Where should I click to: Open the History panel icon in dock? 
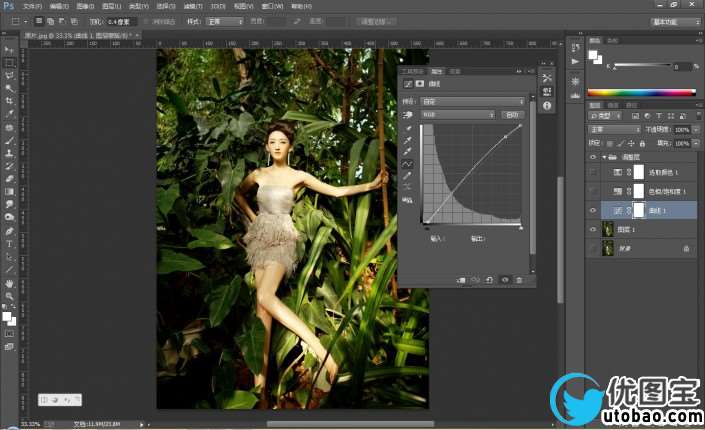(x=575, y=48)
